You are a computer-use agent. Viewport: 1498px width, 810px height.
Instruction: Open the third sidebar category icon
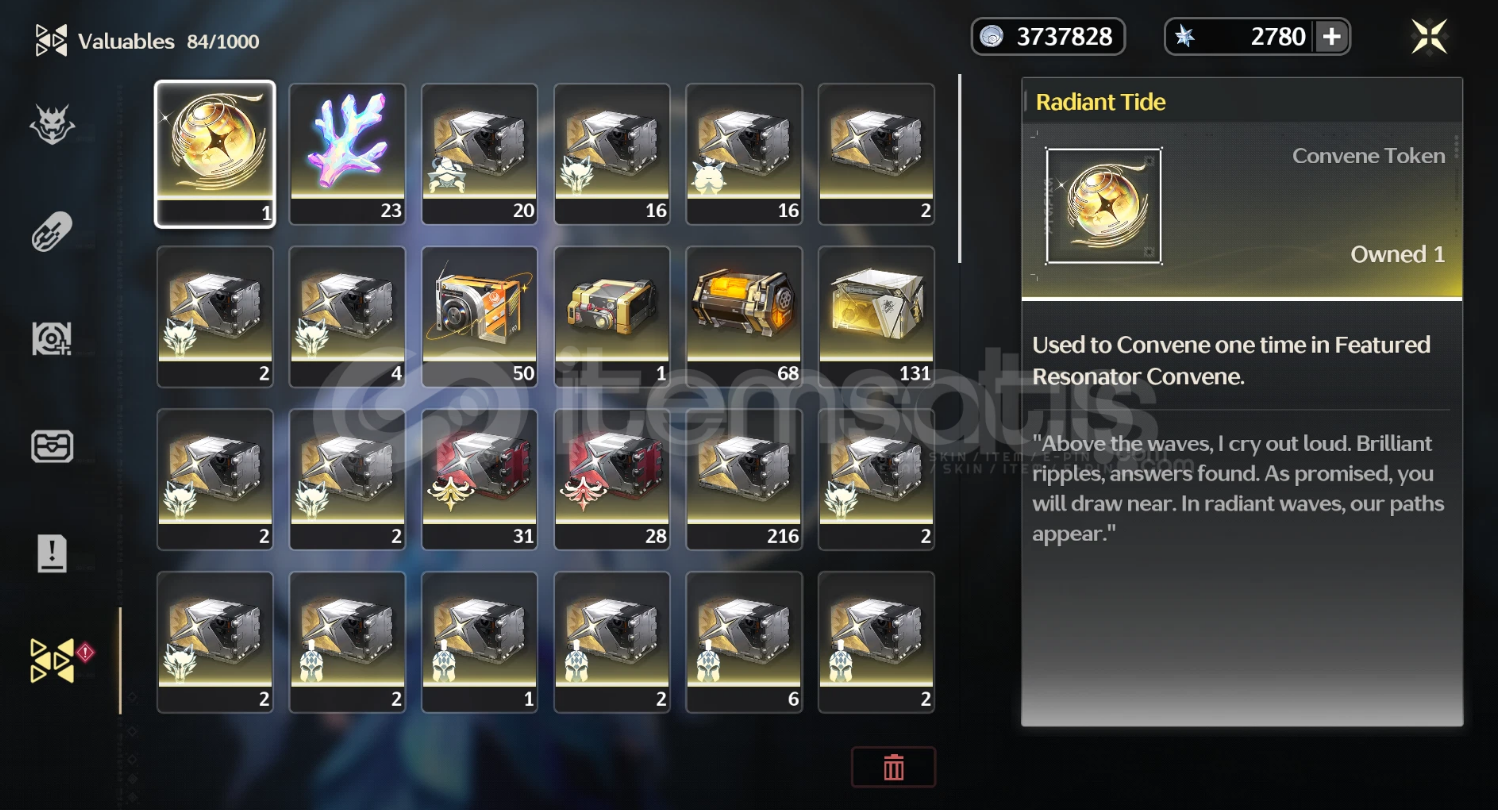point(52,339)
